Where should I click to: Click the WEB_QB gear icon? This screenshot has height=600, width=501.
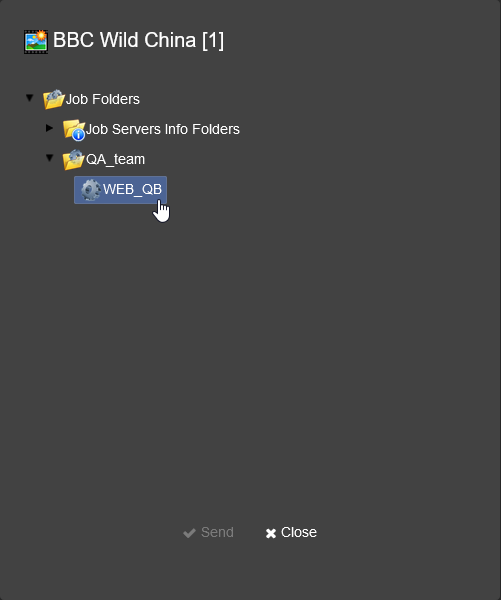(91, 190)
